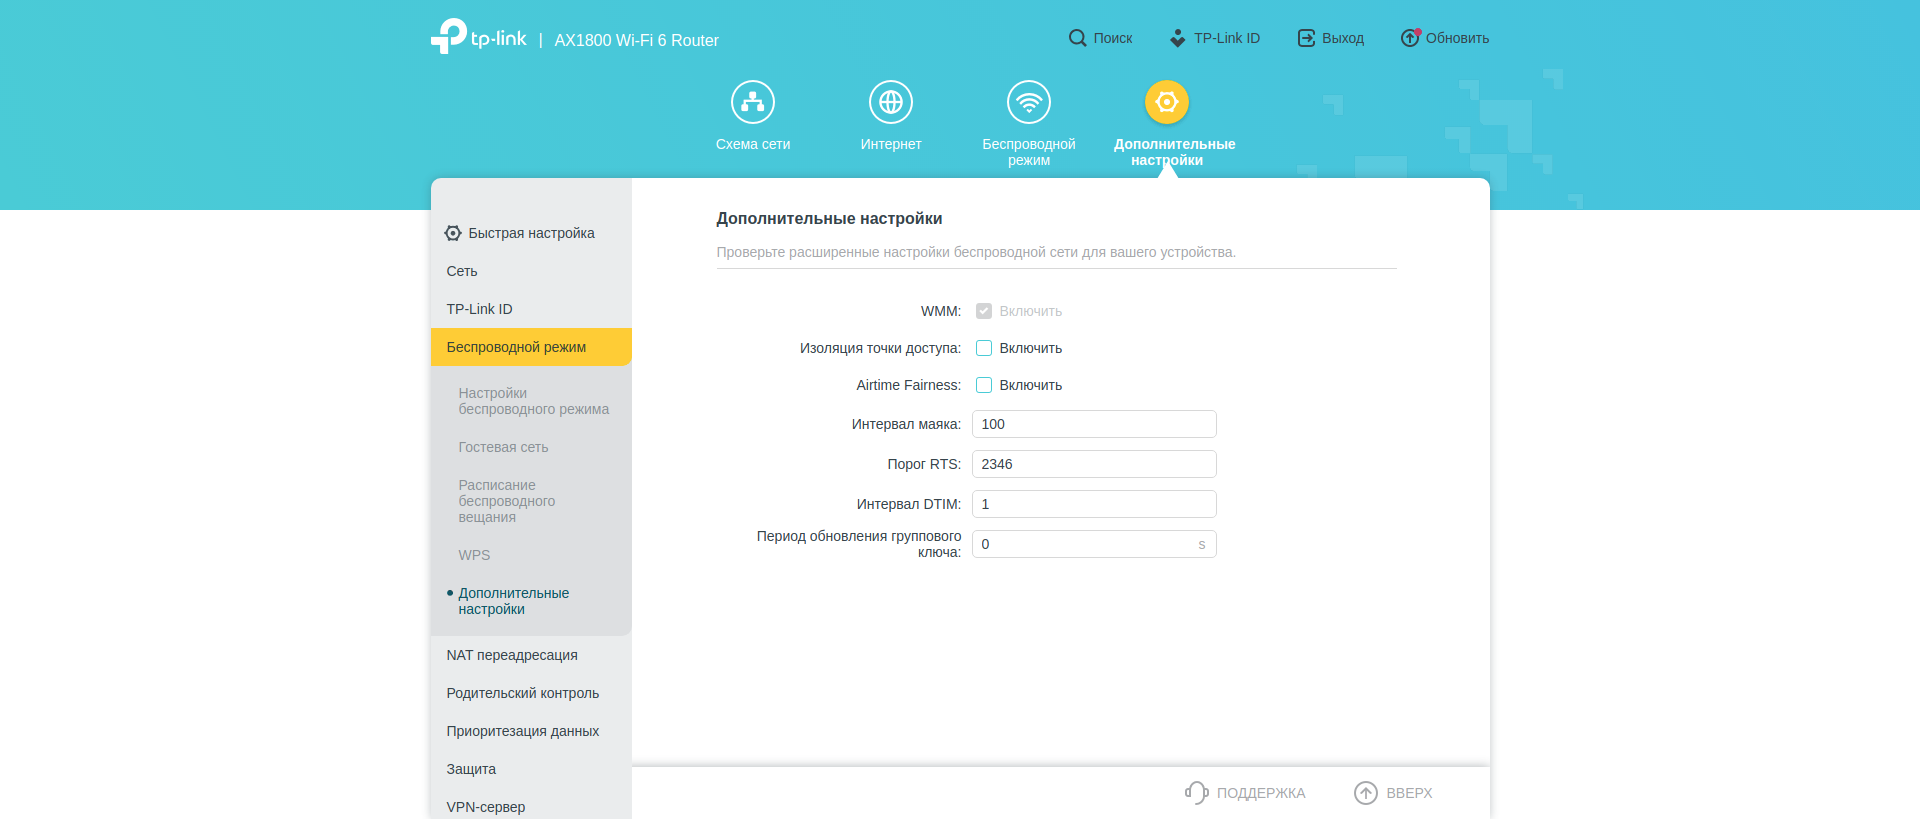The width and height of the screenshot is (1920, 819).
Task: Open the Схема сети network map icon
Action: 752,102
